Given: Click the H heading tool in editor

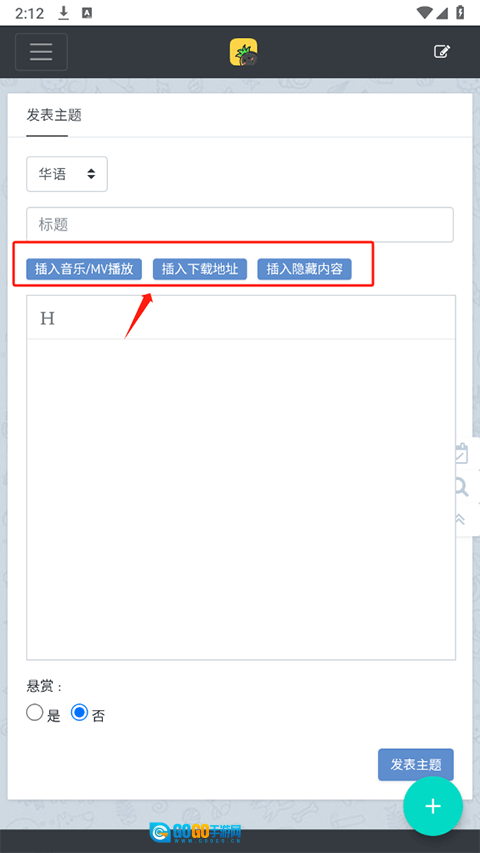Looking at the screenshot, I should 47,318.
